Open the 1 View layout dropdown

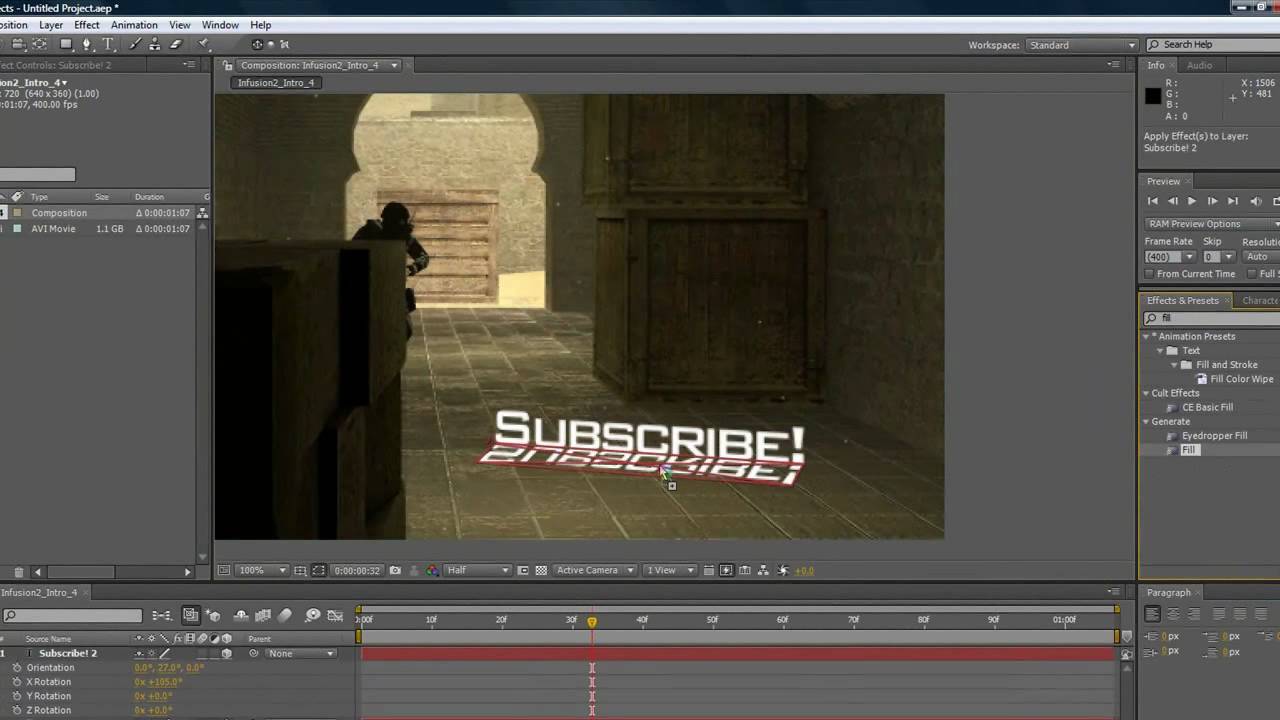670,570
